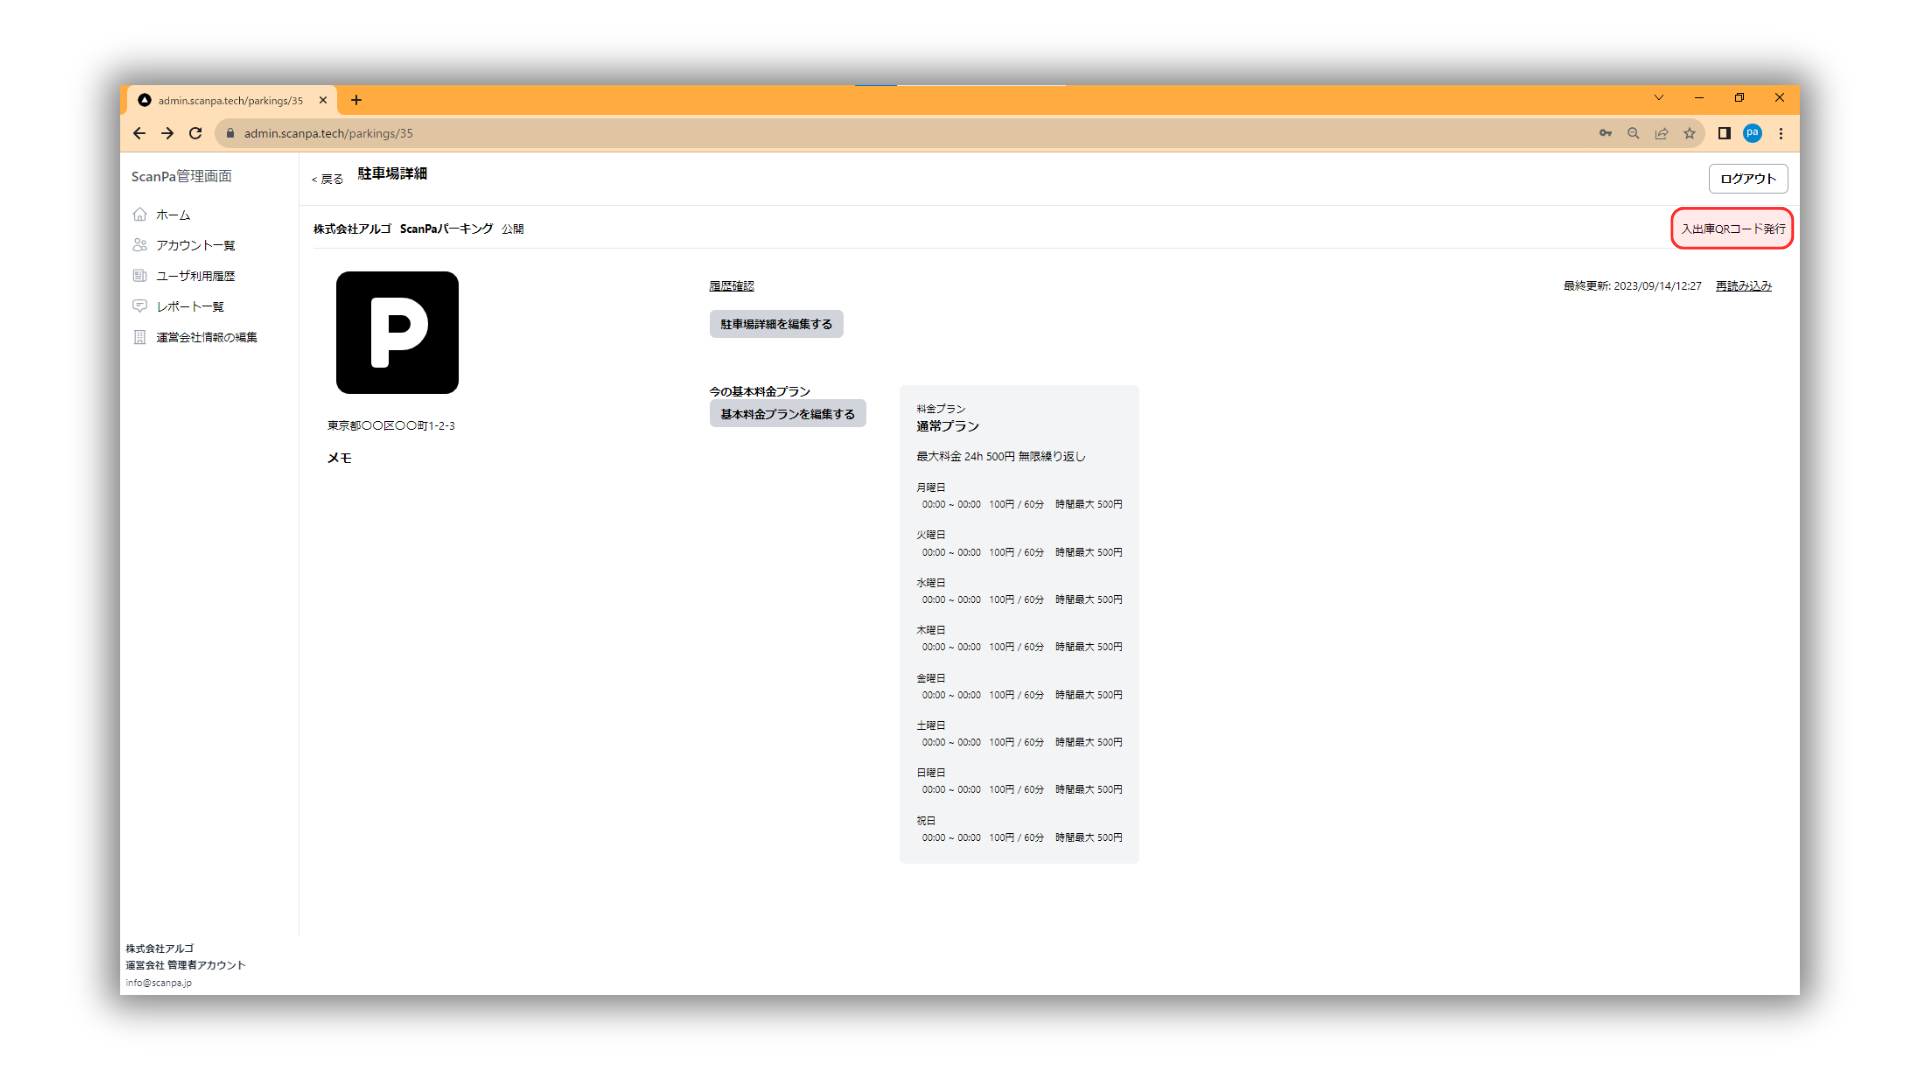Click the report list speech icon
Viewport: 1920px width, 1080px height.
[x=140, y=306]
